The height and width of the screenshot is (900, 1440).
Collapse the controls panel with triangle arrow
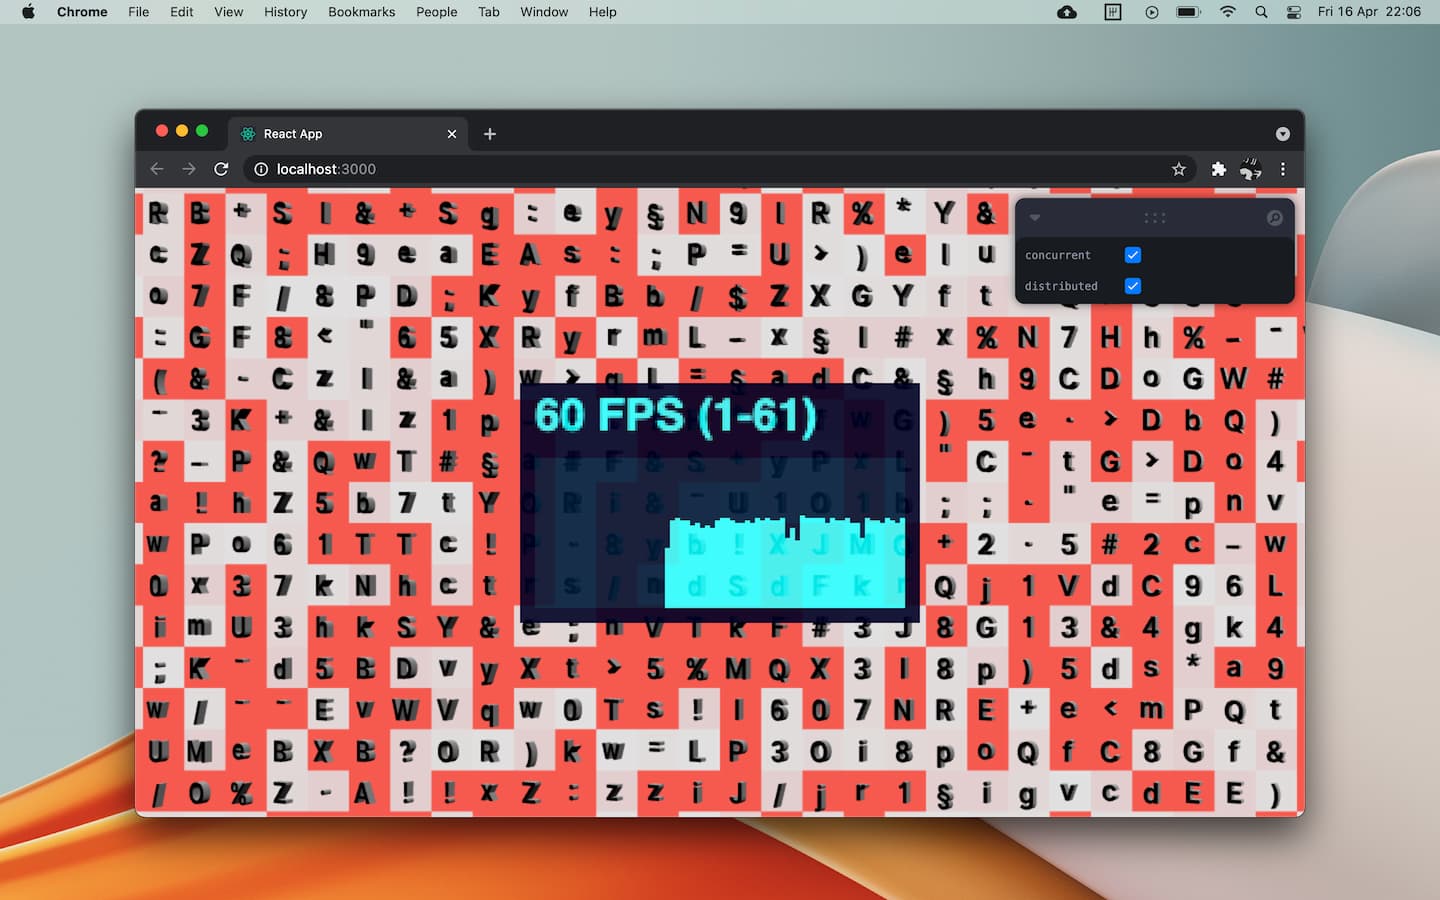pos(1035,218)
